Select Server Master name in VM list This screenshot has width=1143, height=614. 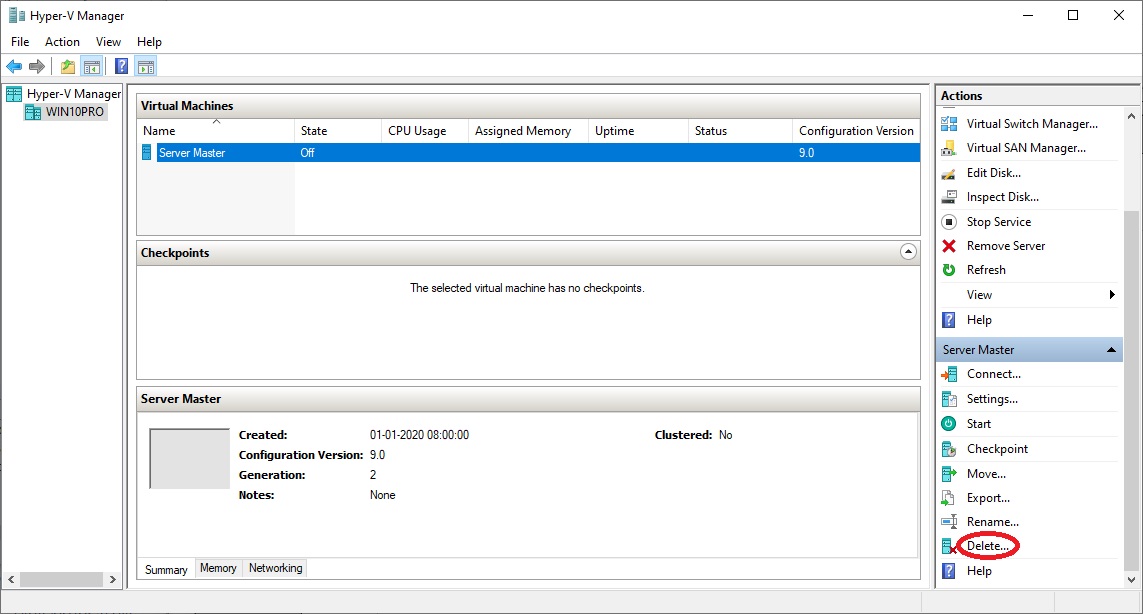(192, 152)
